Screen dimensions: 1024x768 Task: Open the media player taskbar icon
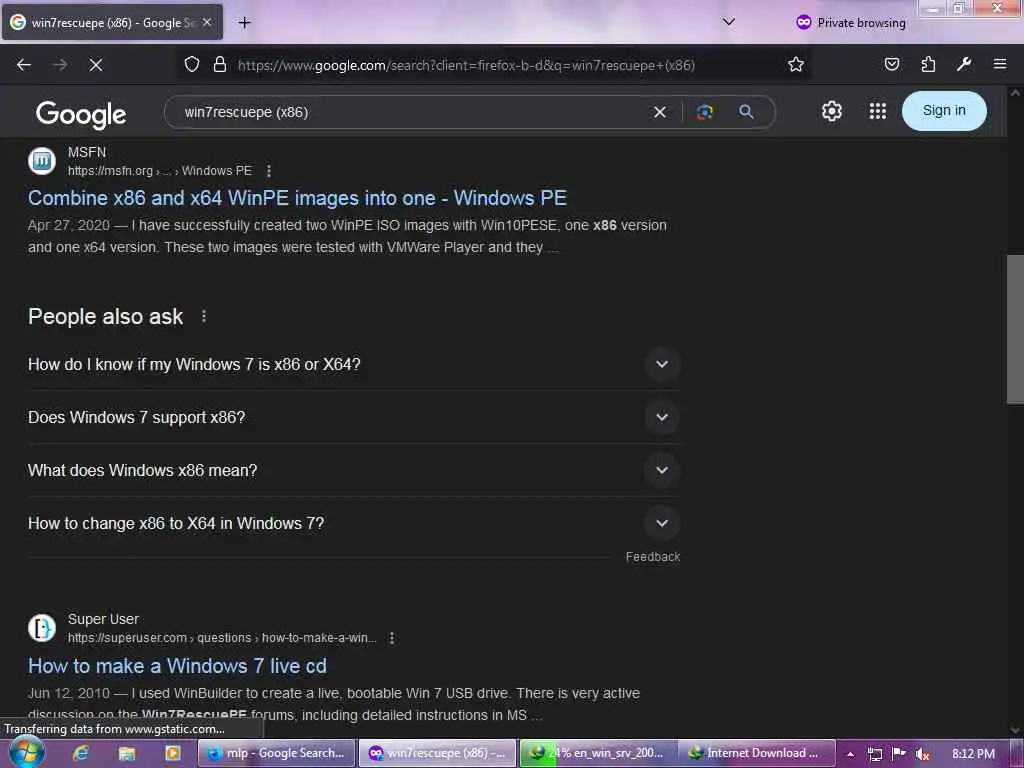click(x=172, y=753)
